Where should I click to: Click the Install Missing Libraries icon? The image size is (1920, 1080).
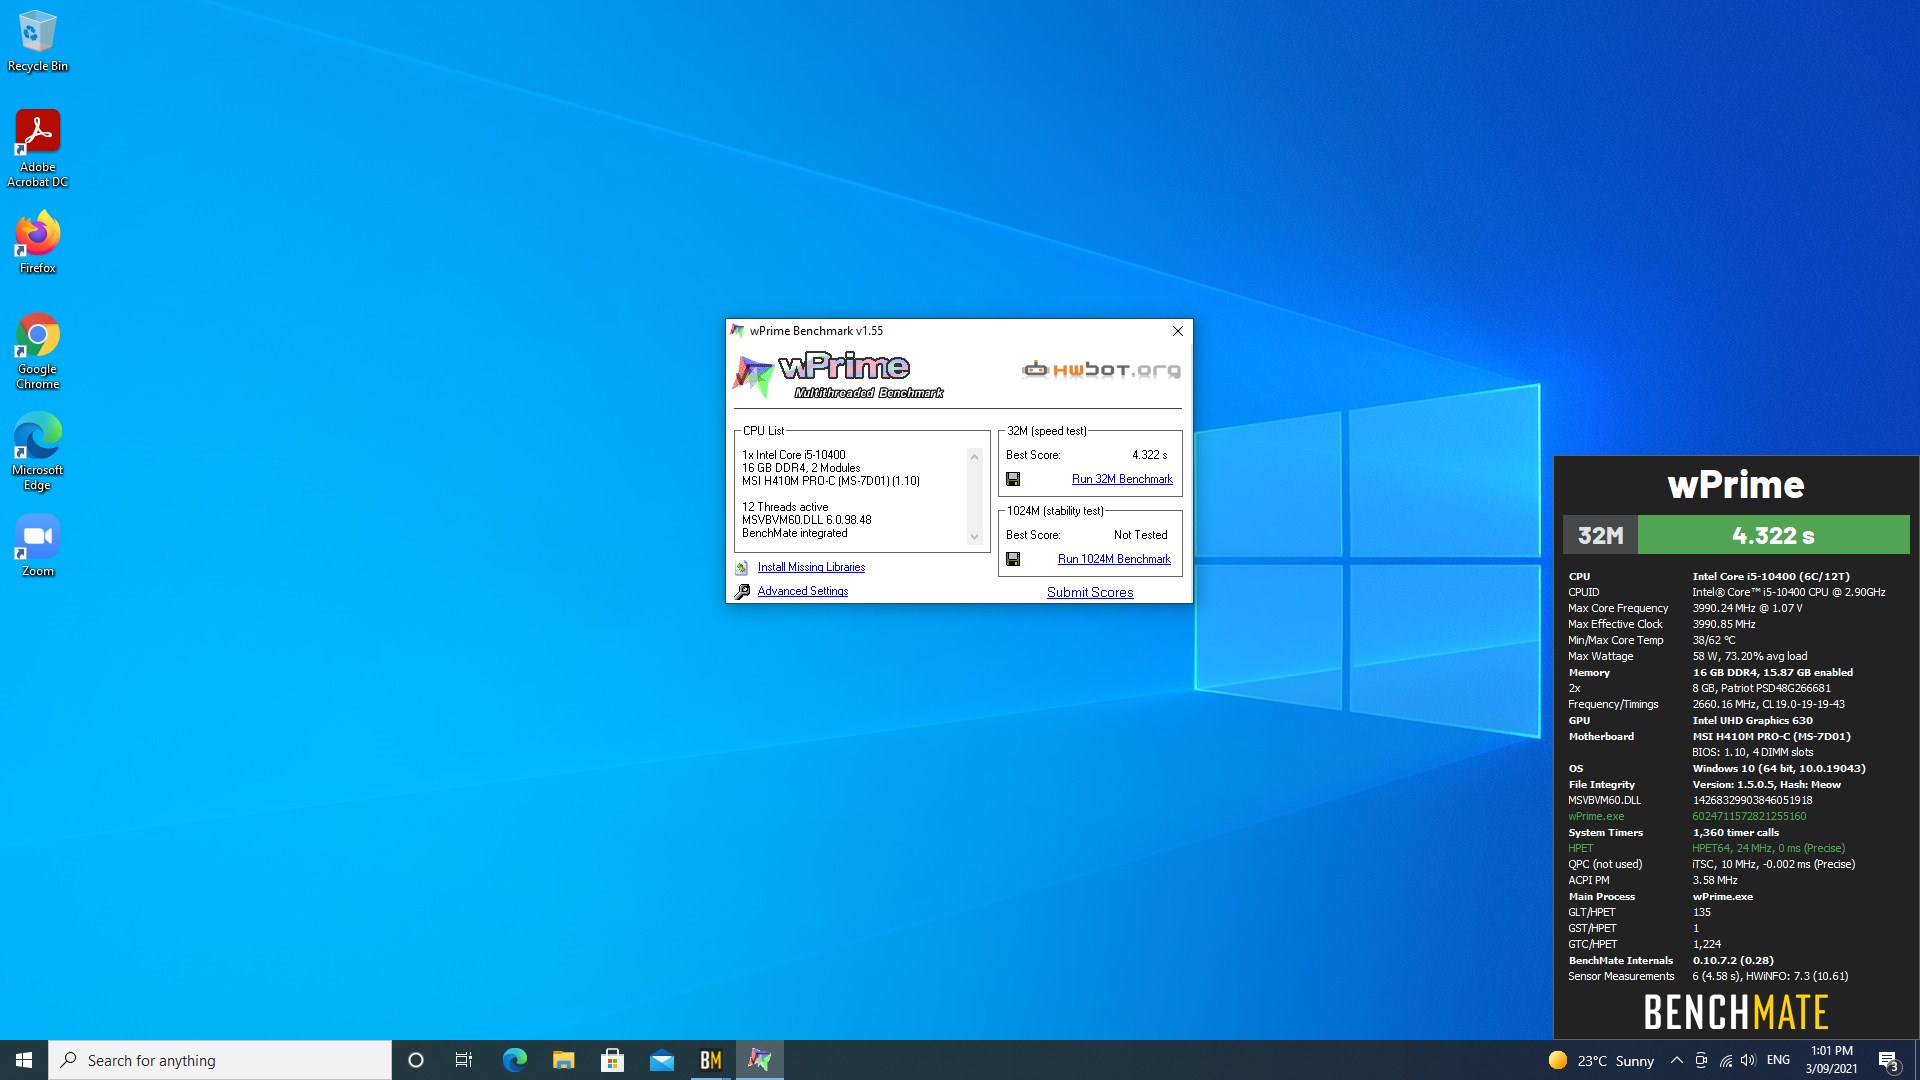point(742,567)
